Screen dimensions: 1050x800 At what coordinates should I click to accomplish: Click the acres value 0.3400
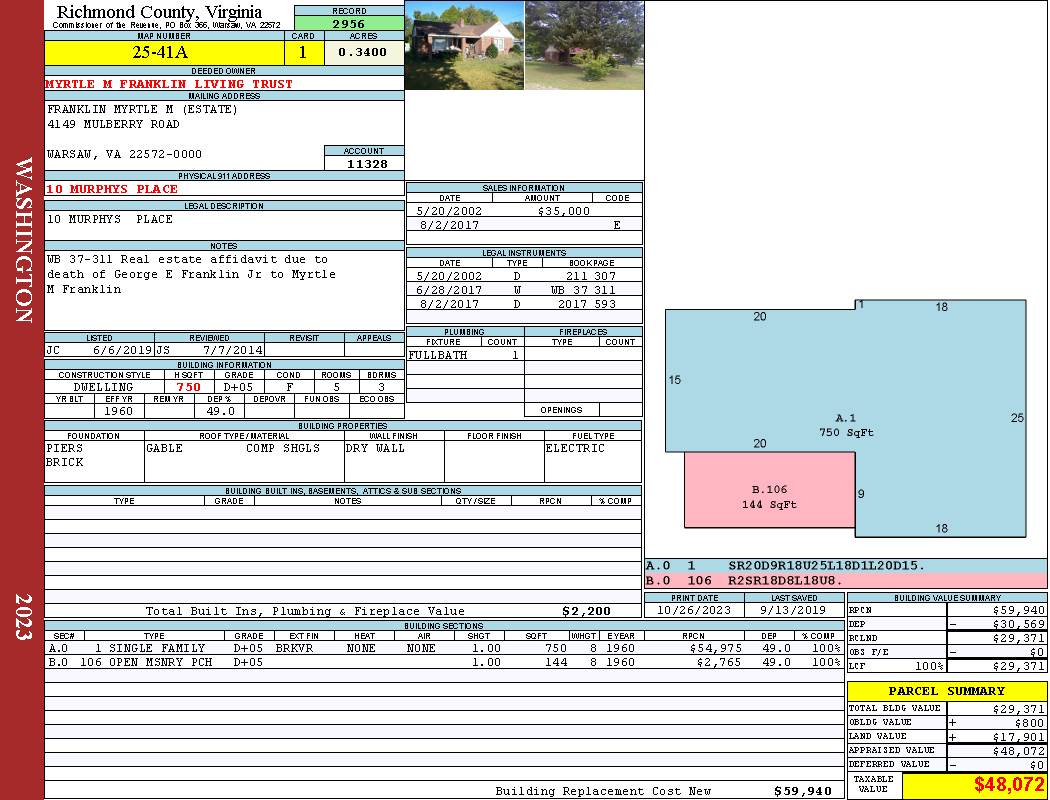tap(362, 52)
